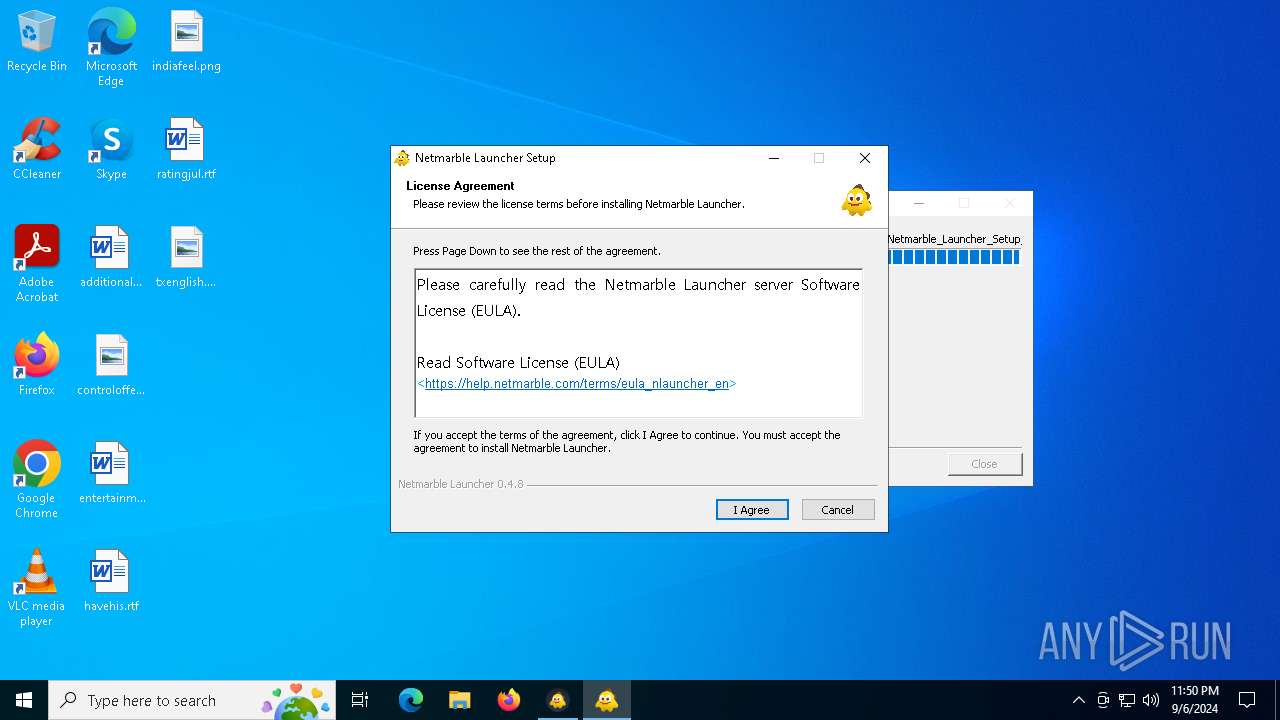Show hidden system tray icons
The width and height of the screenshot is (1280, 720).
1078,700
